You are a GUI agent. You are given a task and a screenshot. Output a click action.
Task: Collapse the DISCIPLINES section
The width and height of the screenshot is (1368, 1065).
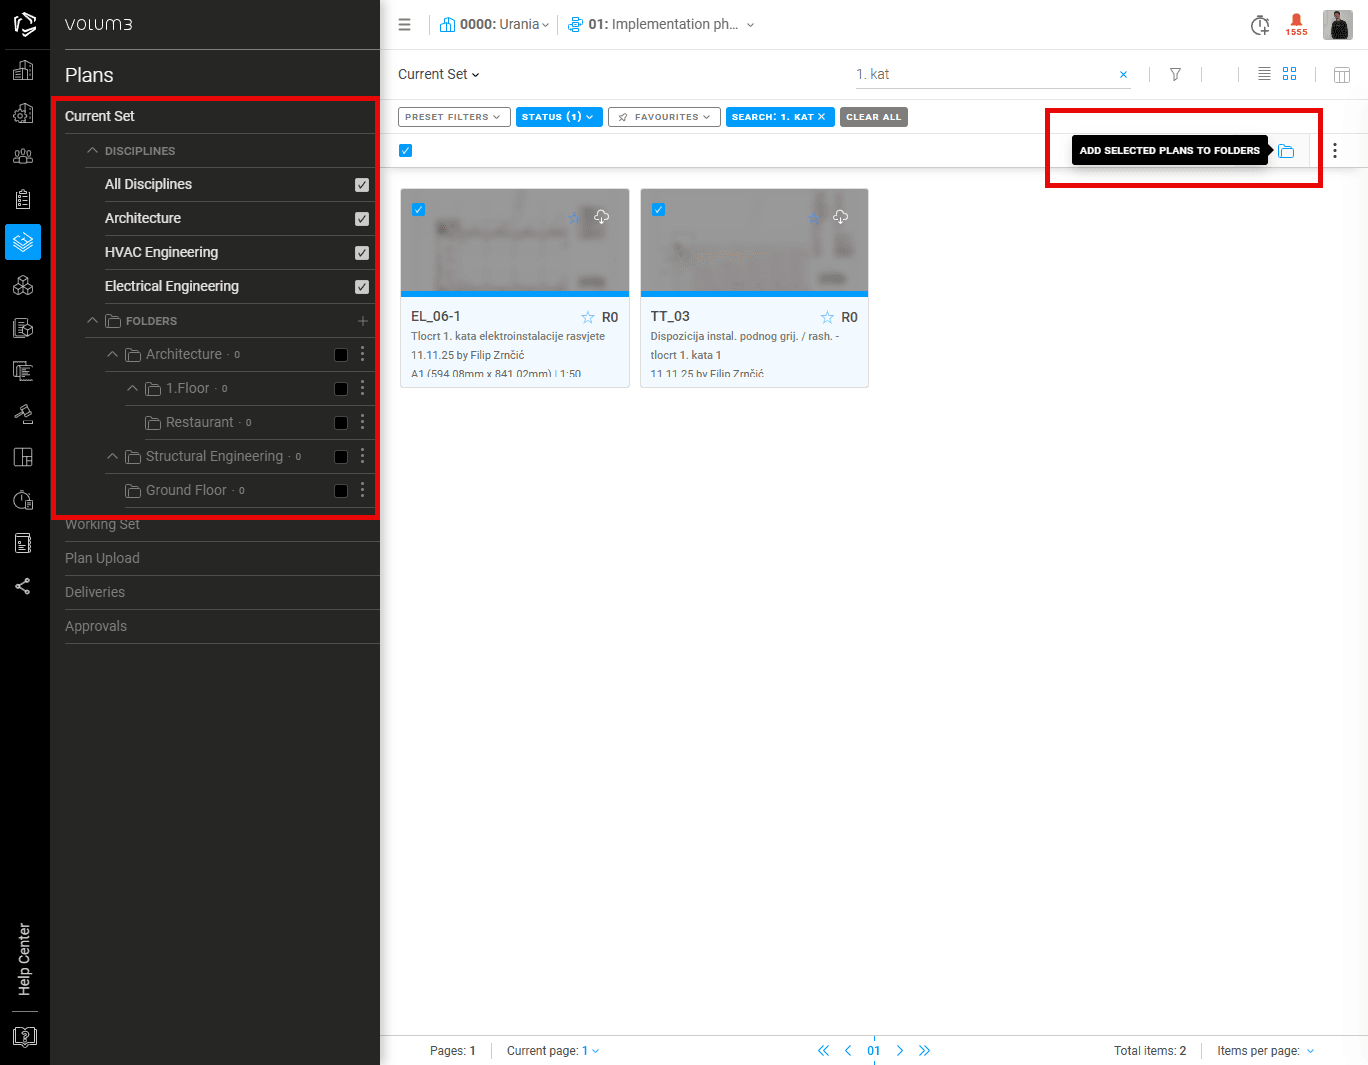click(x=93, y=150)
